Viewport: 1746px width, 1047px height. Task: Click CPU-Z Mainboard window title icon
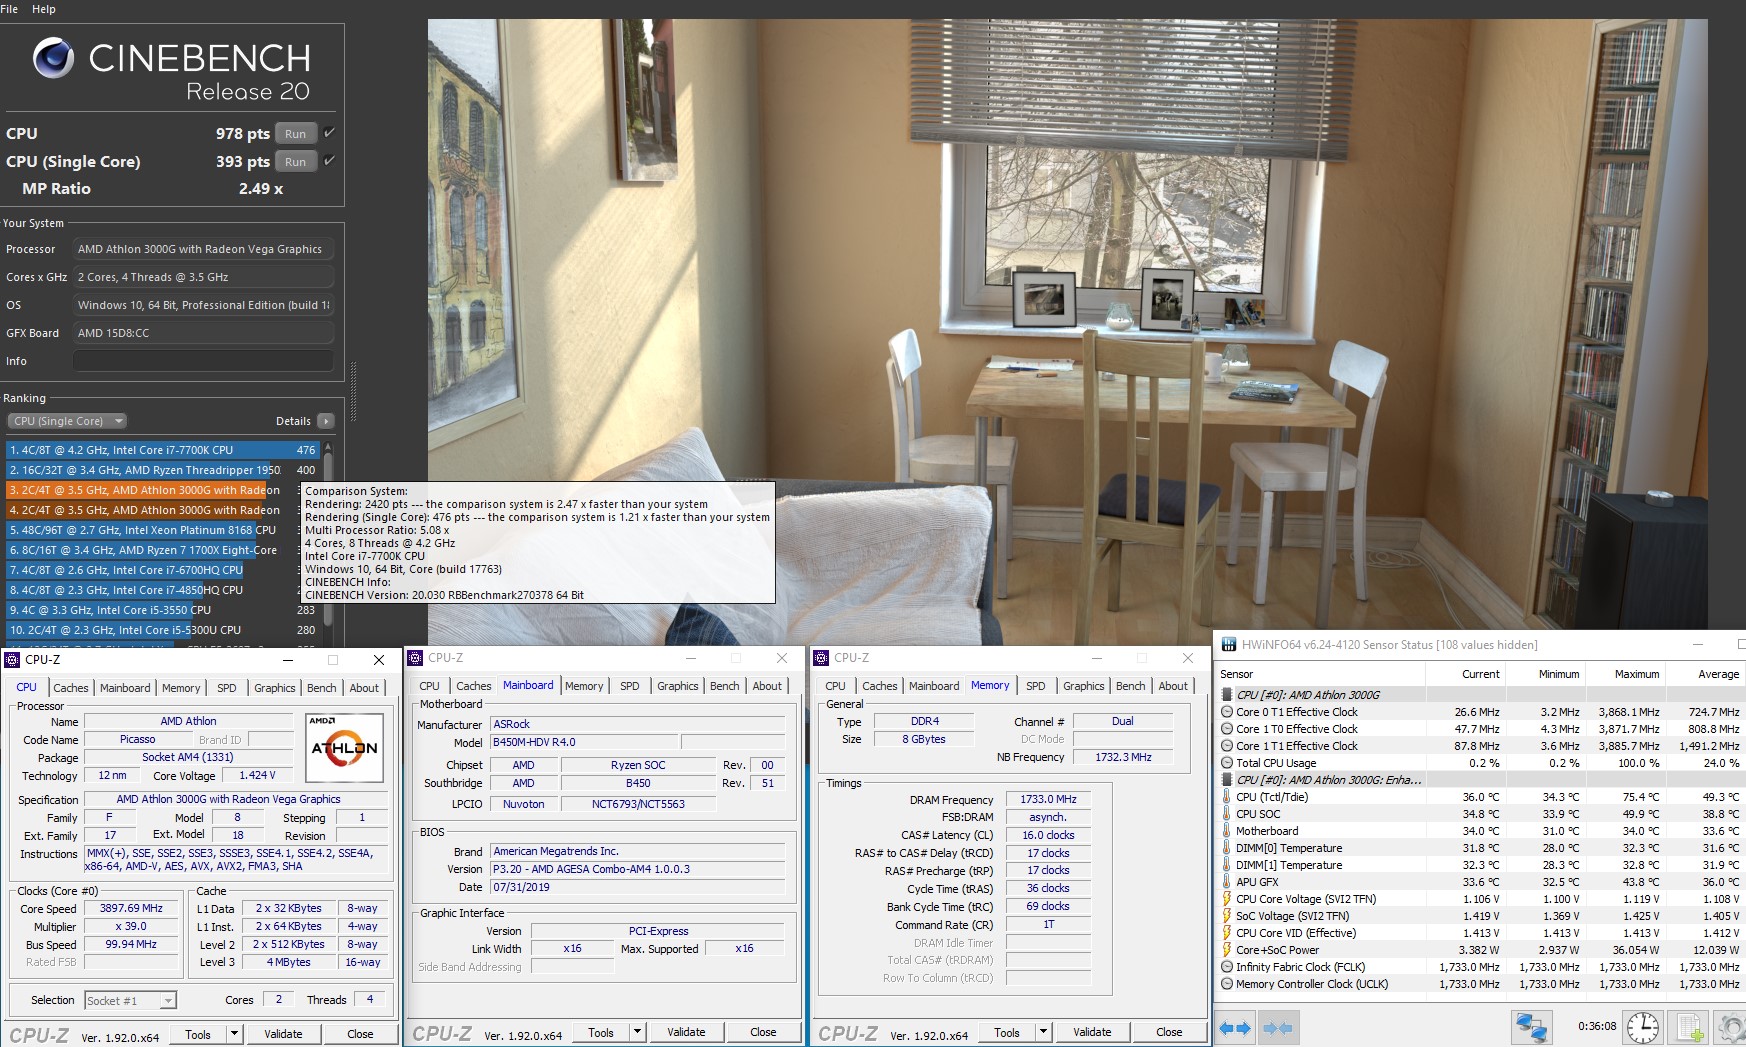tap(415, 658)
